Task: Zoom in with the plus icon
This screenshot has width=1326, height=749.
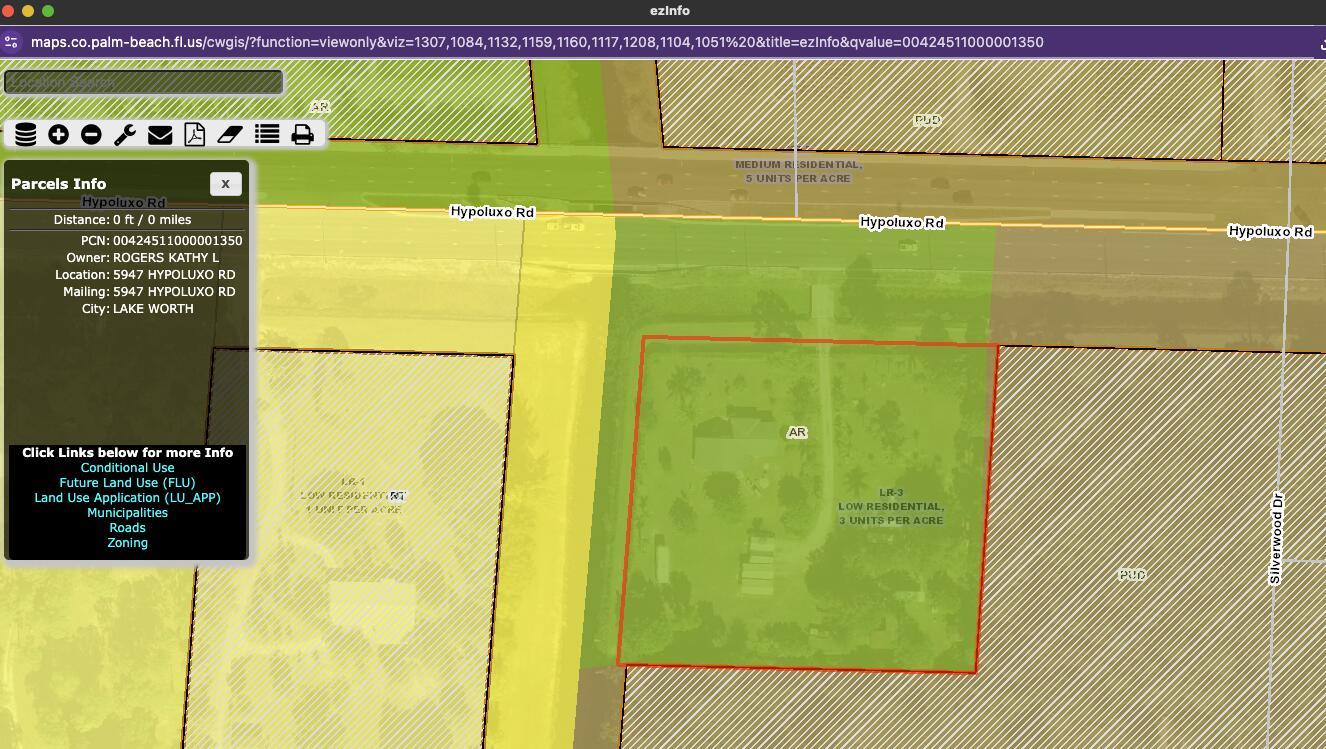Action: [x=58, y=134]
